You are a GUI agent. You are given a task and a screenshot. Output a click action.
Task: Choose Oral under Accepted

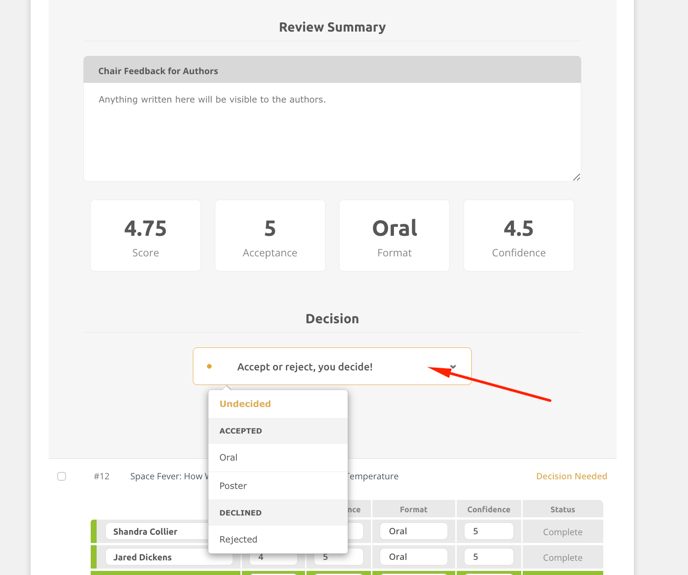click(x=229, y=457)
